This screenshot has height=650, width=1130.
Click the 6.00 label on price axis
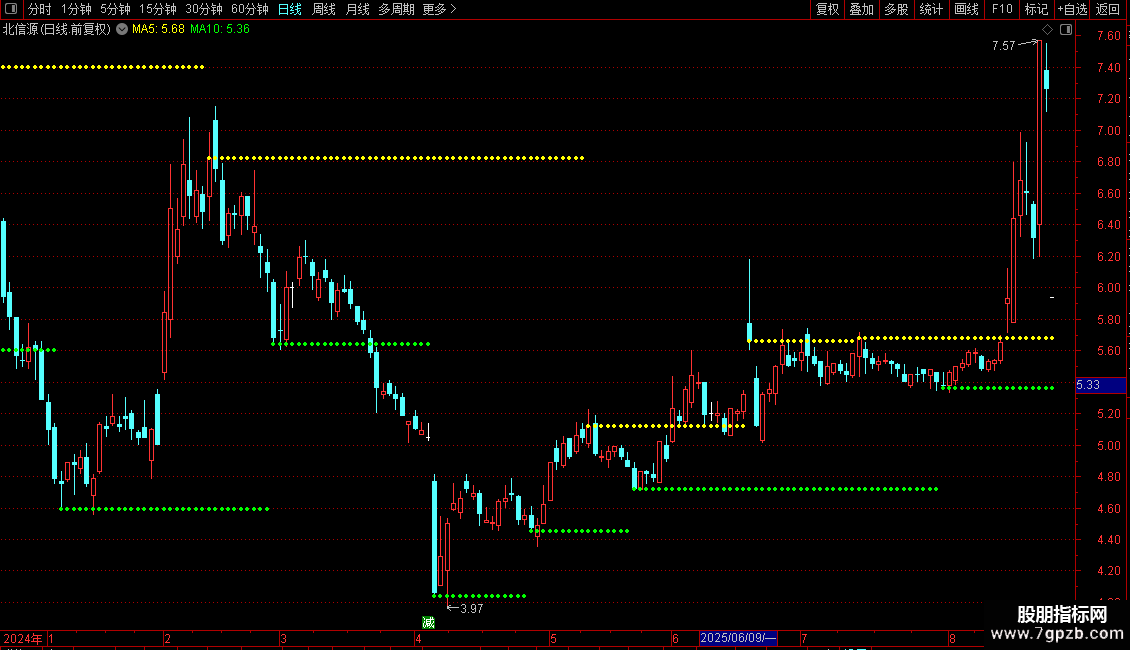1108,288
